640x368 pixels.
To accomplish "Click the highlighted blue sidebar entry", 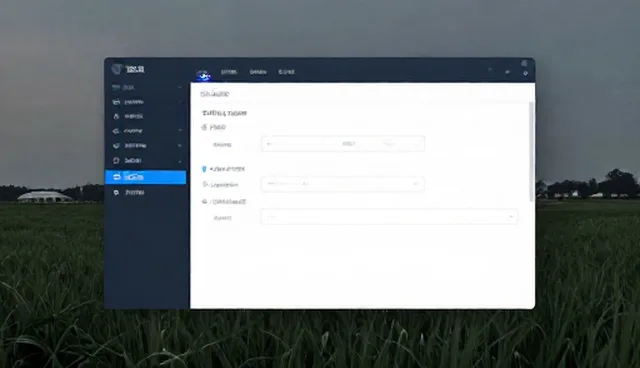I will click(146, 177).
